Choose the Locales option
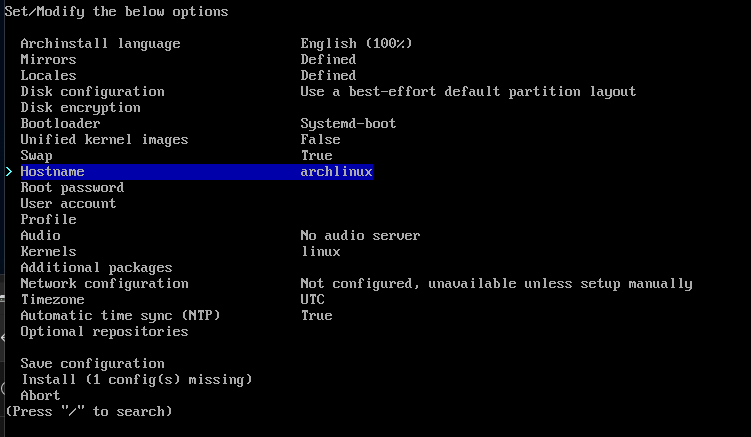The image size is (751, 437). 48,76
